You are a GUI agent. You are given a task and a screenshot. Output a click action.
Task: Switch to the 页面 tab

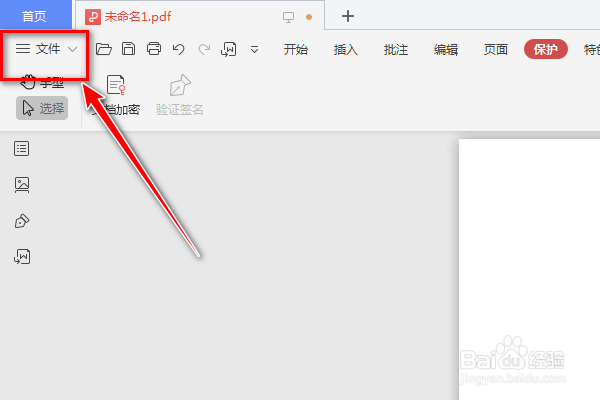click(x=496, y=49)
